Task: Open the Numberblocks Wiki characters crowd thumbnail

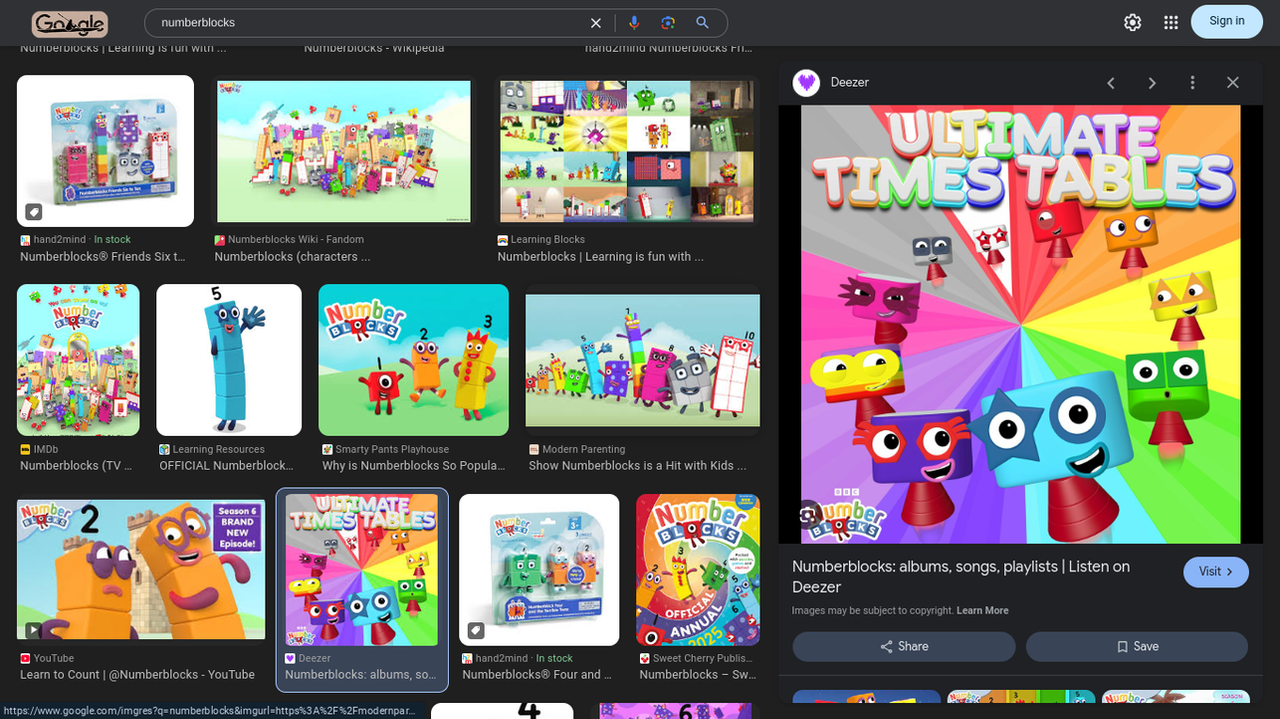Action: [x=344, y=151]
